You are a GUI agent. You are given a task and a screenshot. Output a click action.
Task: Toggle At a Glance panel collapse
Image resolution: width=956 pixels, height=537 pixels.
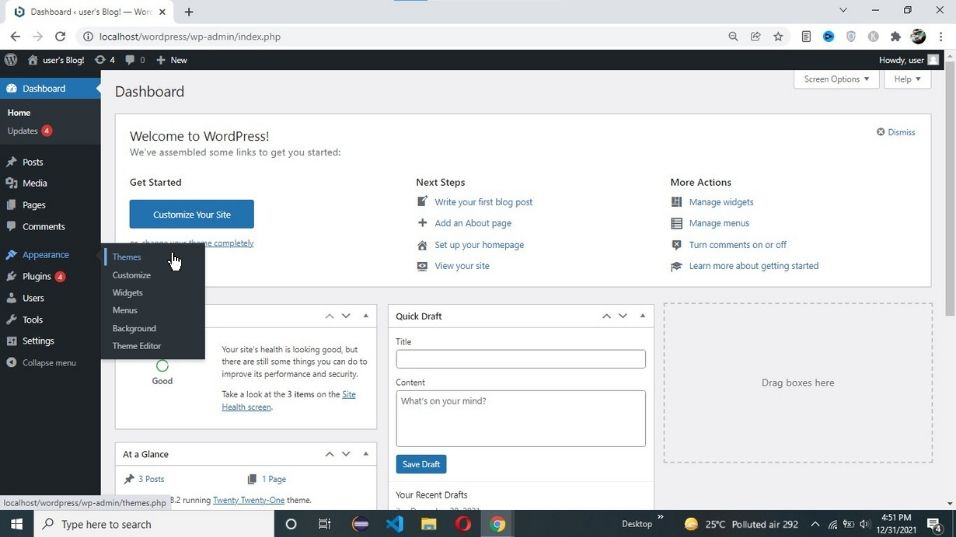(x=366, y=454)
